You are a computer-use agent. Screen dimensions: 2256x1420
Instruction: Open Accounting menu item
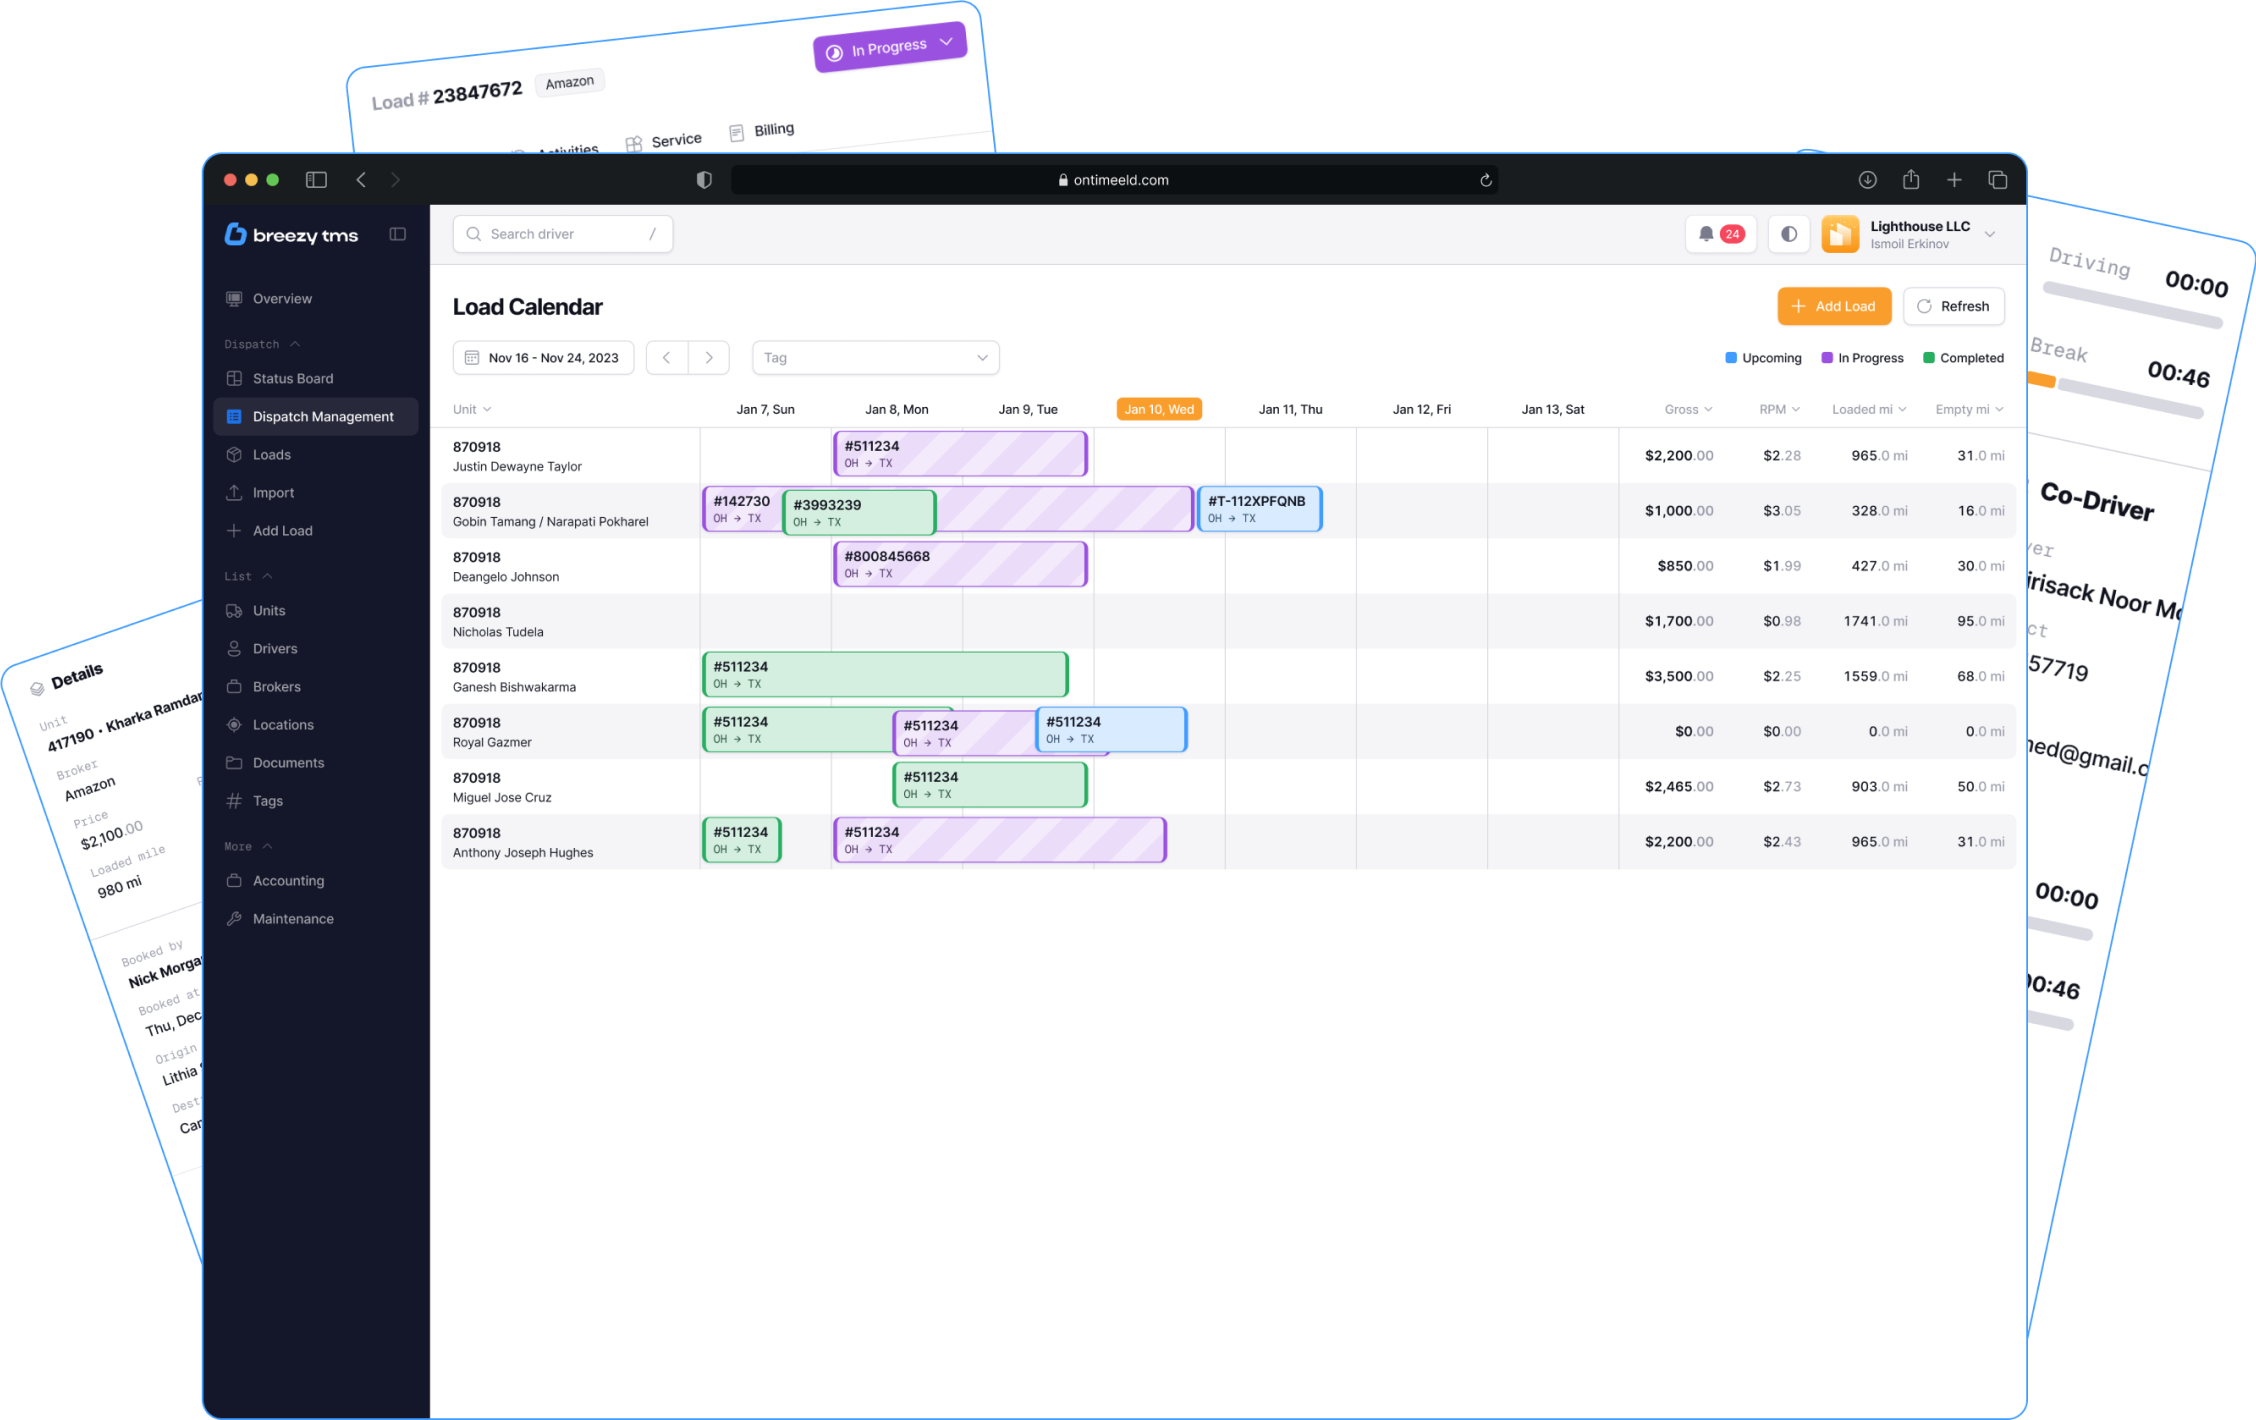click(288, 880)
